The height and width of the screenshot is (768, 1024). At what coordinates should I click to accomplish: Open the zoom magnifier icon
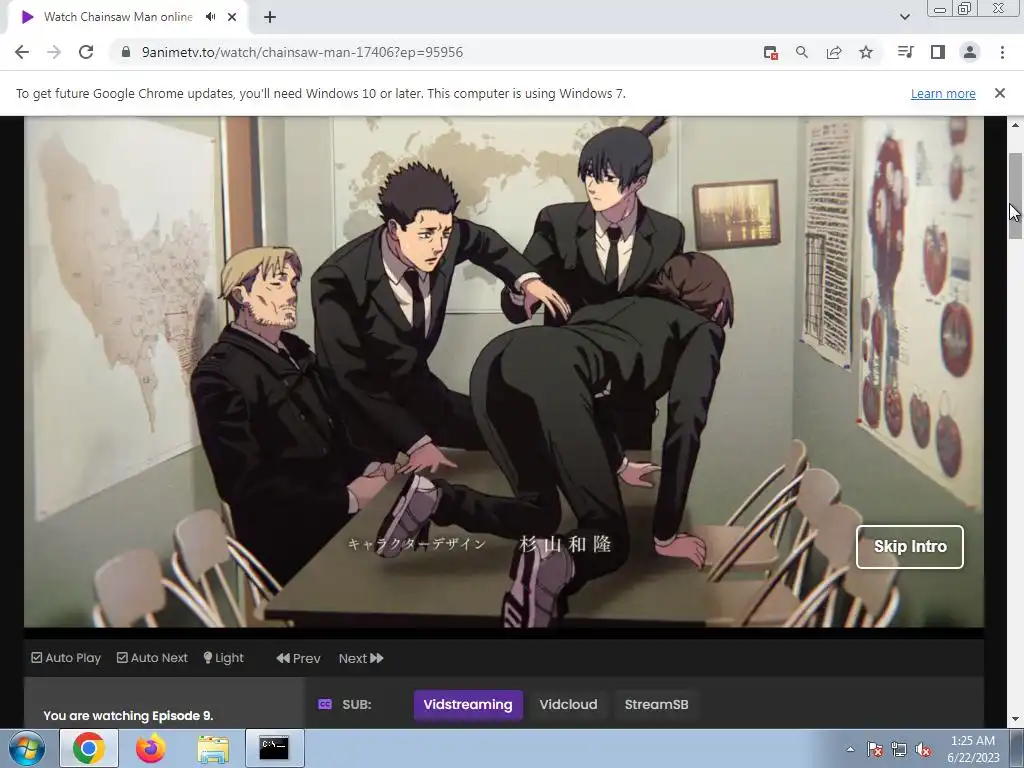point(802,52)
